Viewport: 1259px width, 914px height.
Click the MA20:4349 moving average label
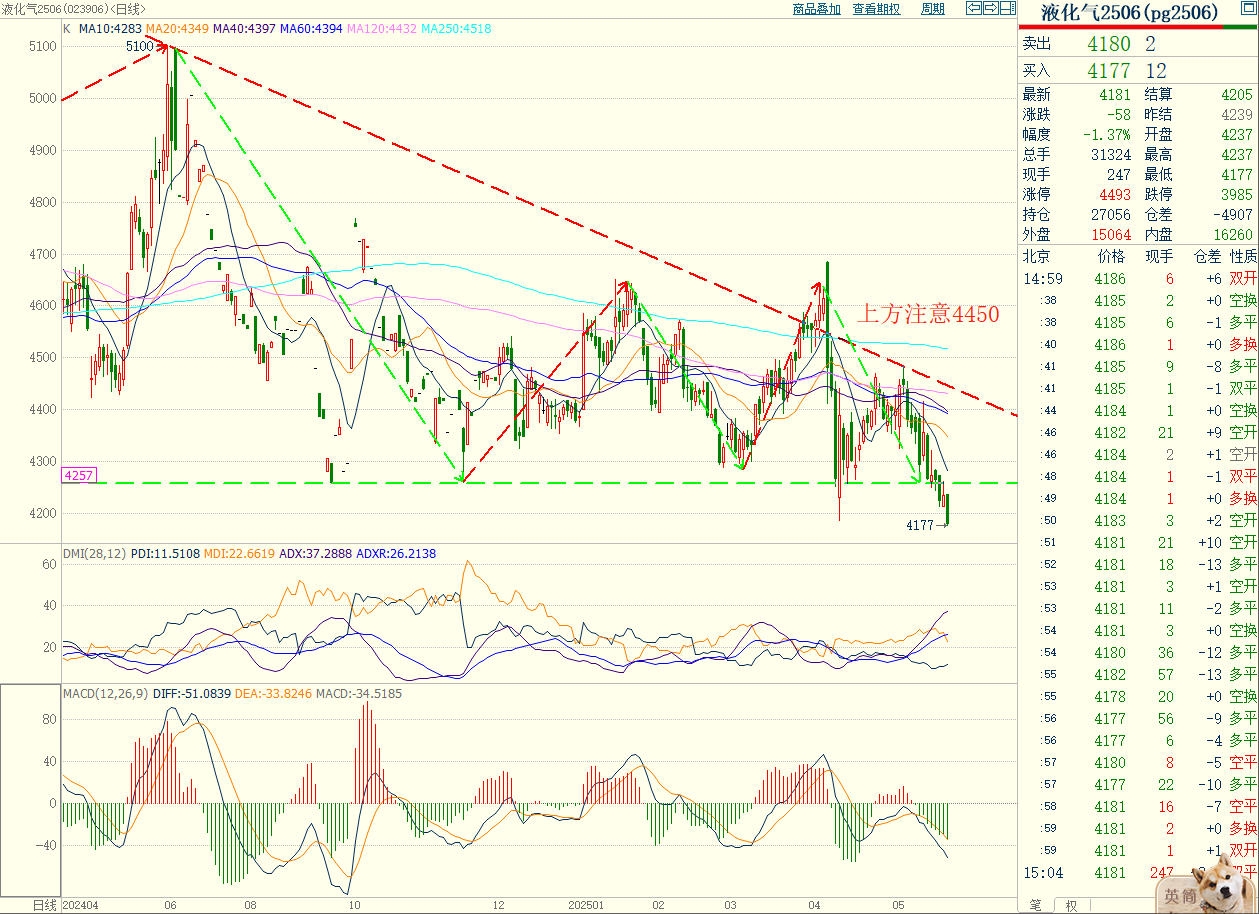tap(177, 29)
